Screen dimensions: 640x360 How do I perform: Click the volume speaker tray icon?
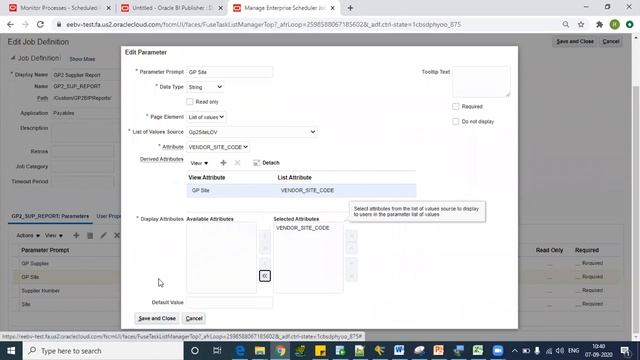click(560, 351)
